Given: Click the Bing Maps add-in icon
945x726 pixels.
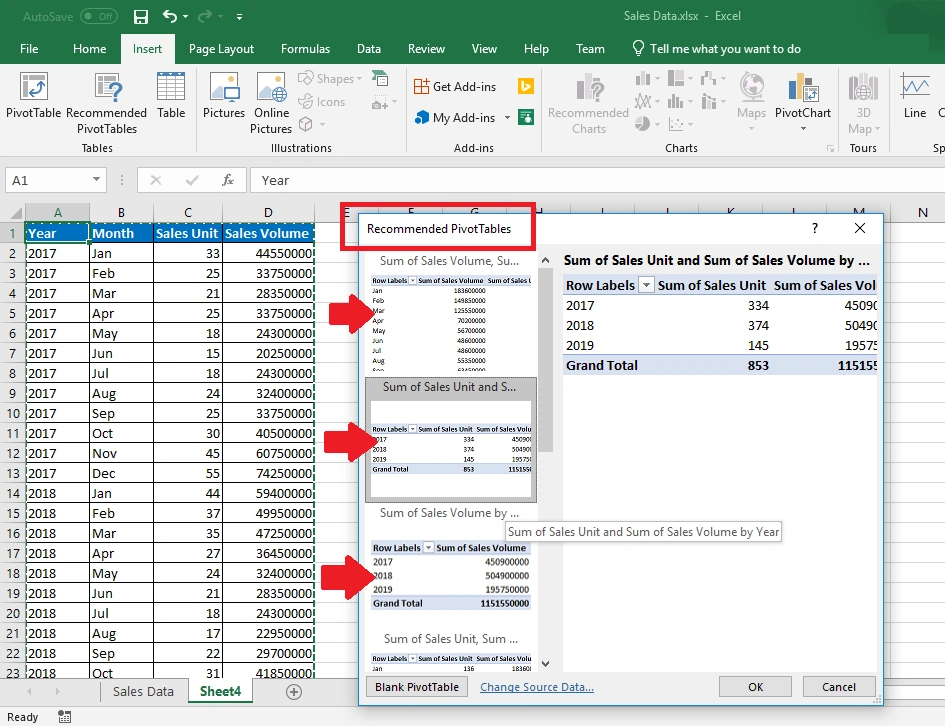Looking at the screenshot, I should pos(526,86).
